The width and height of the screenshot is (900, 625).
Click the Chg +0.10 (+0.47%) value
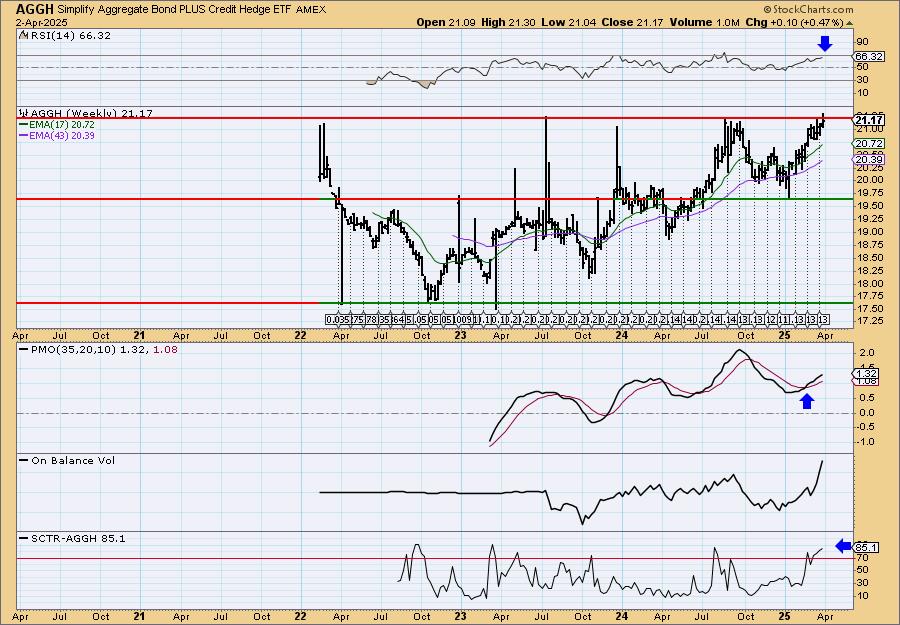794,22
